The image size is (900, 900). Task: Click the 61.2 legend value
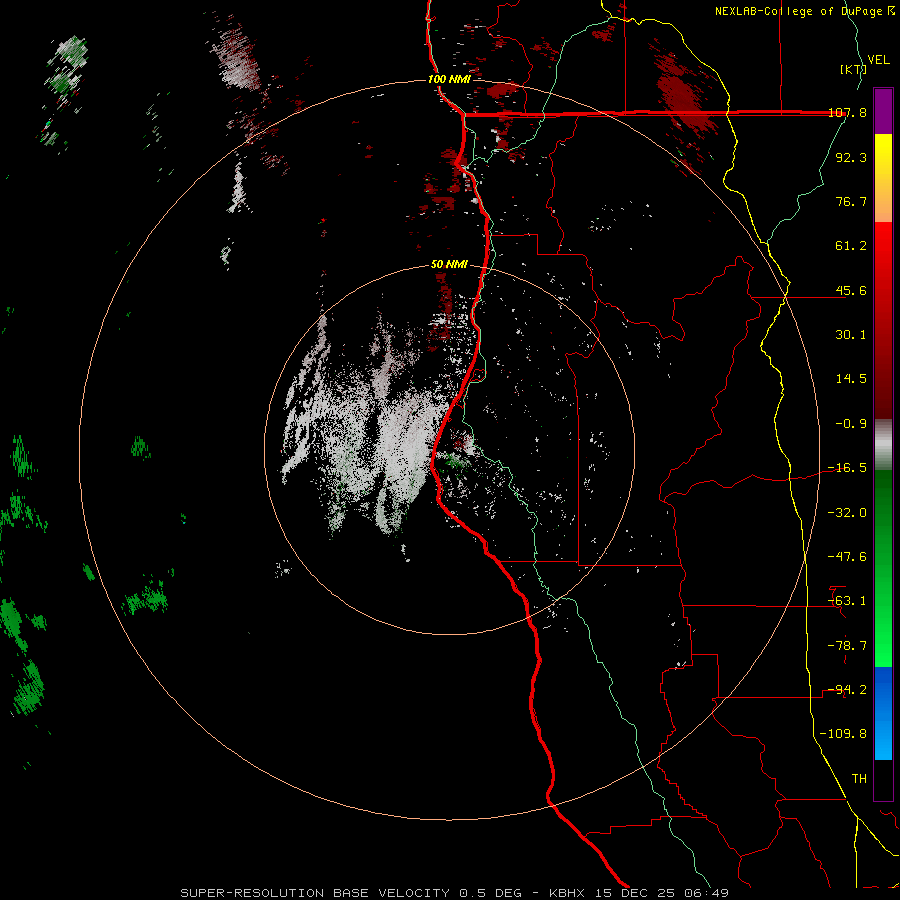pyautogui.click(x=851, y=246)
